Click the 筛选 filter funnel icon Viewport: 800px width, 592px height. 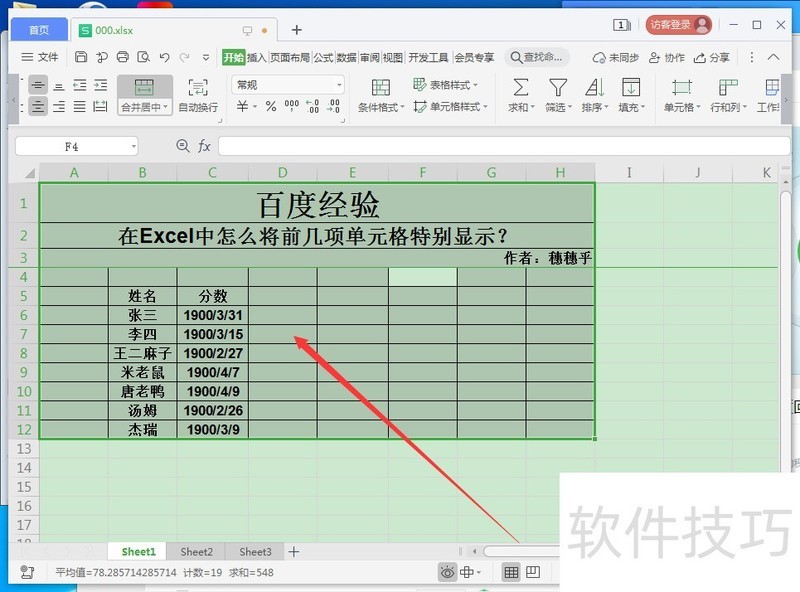click(x=558, y=88)
